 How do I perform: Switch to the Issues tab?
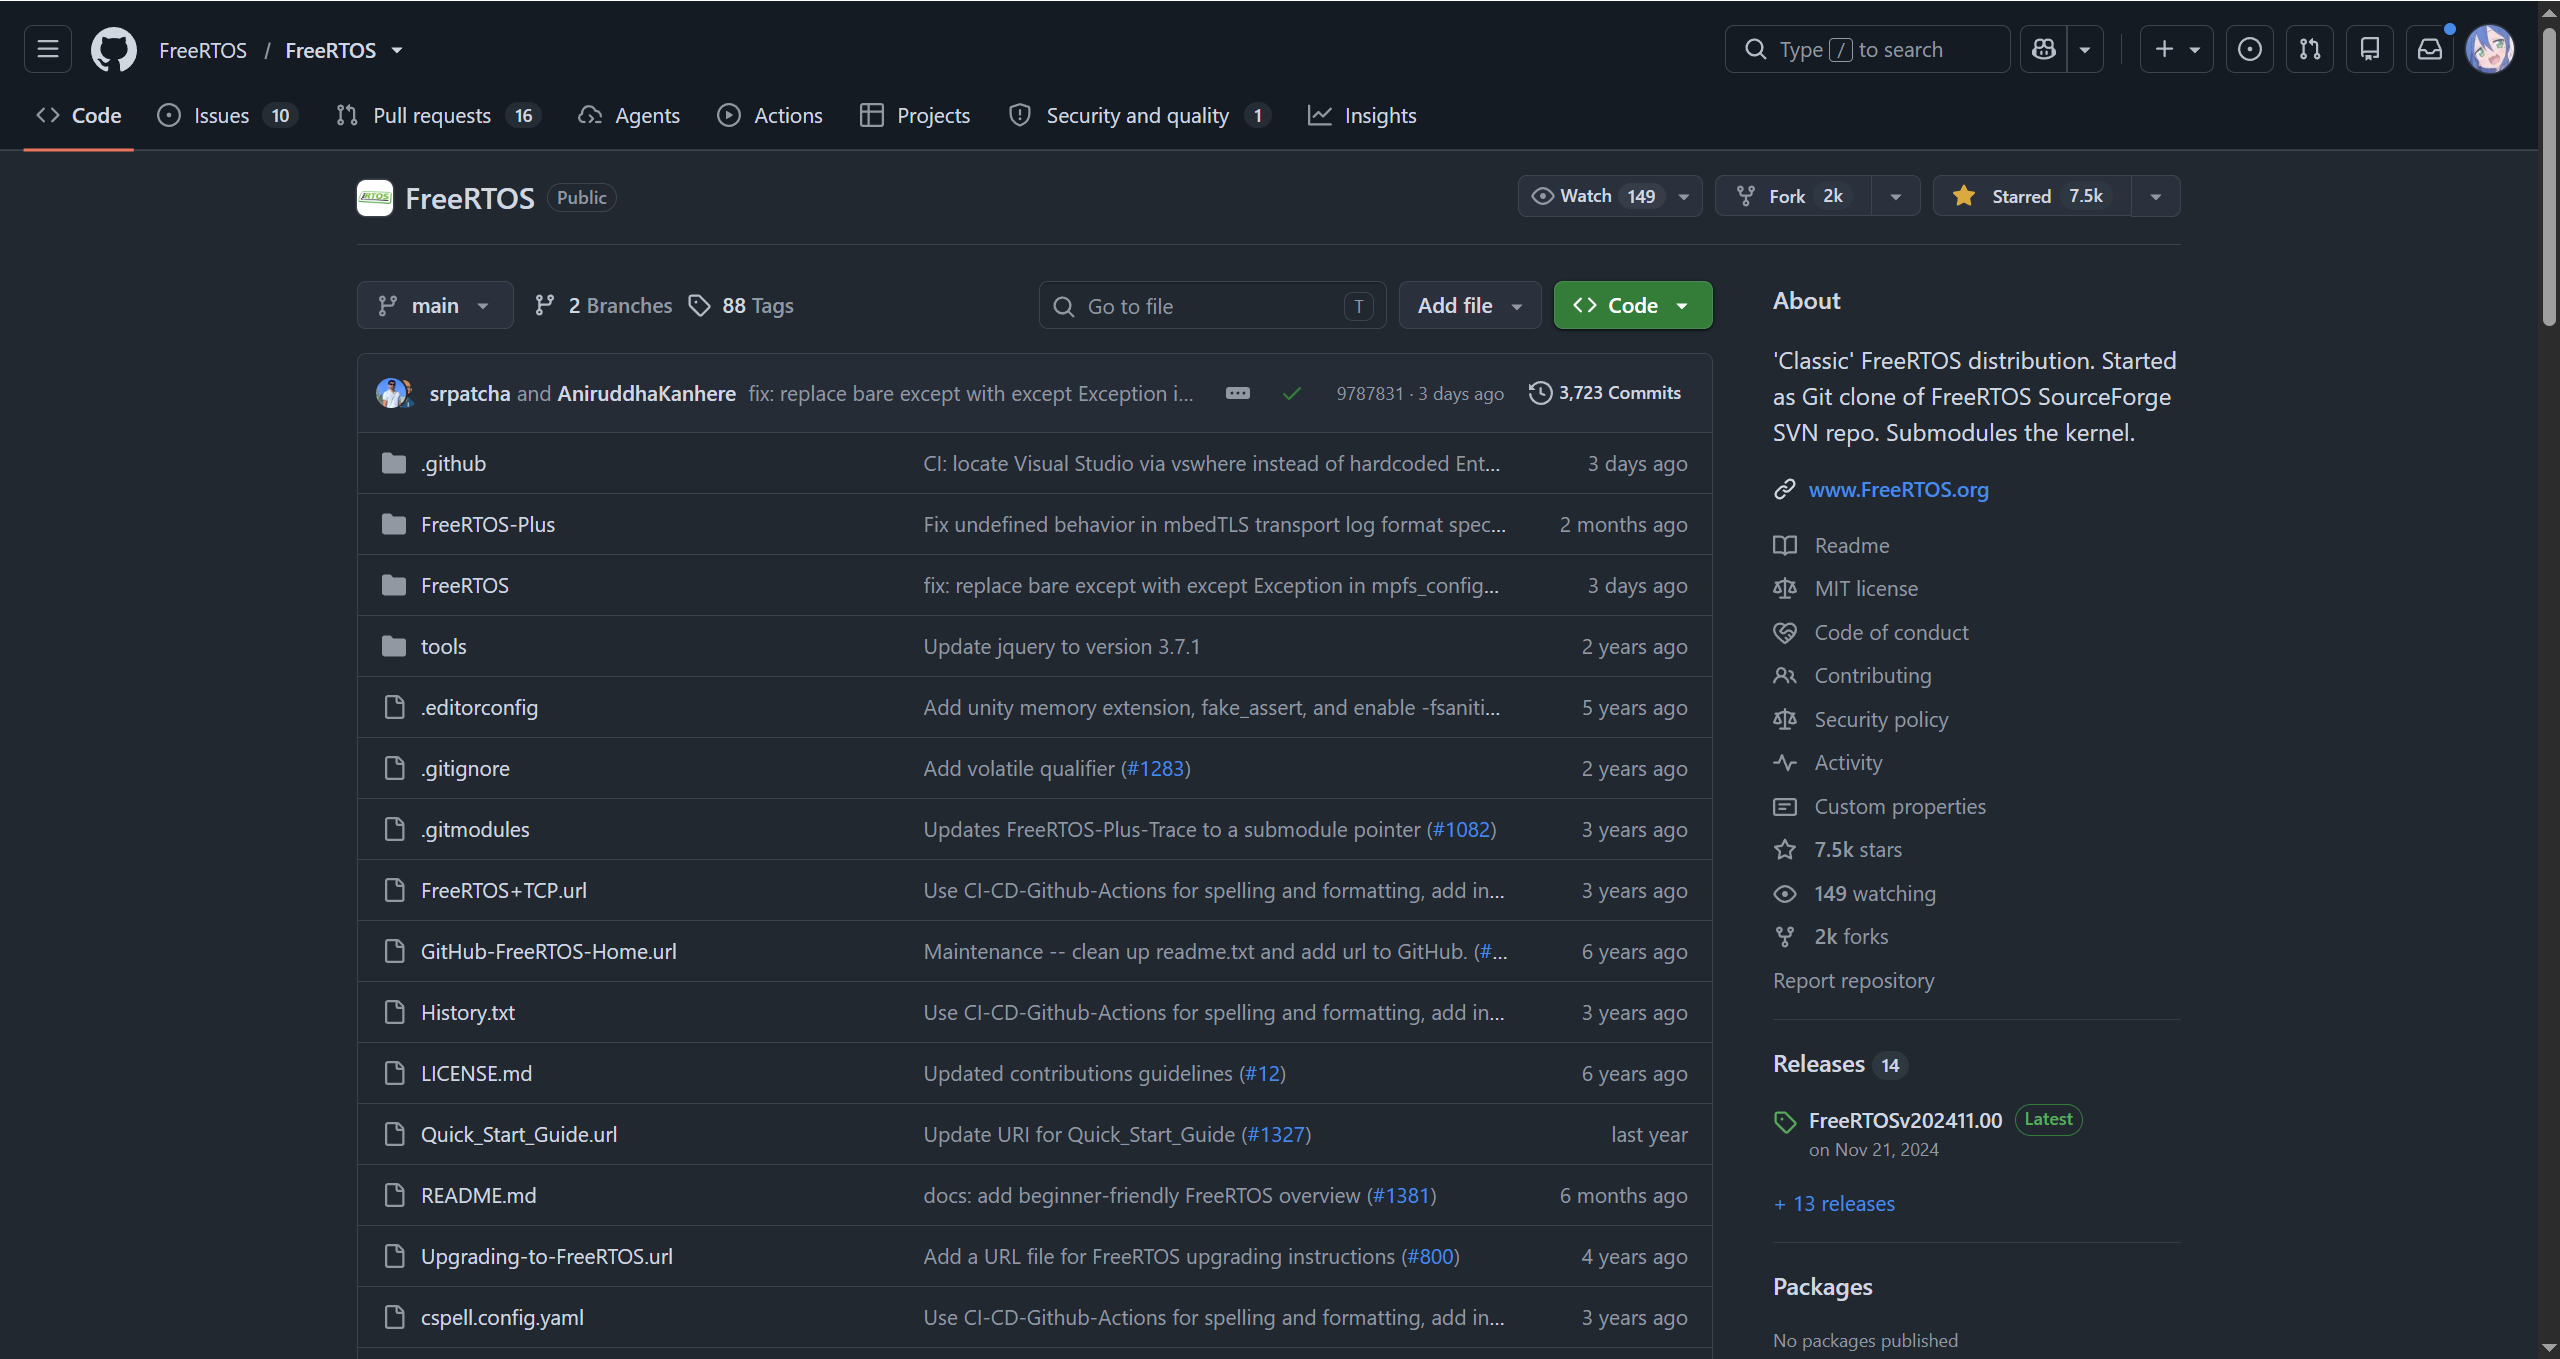pos(226,115)
